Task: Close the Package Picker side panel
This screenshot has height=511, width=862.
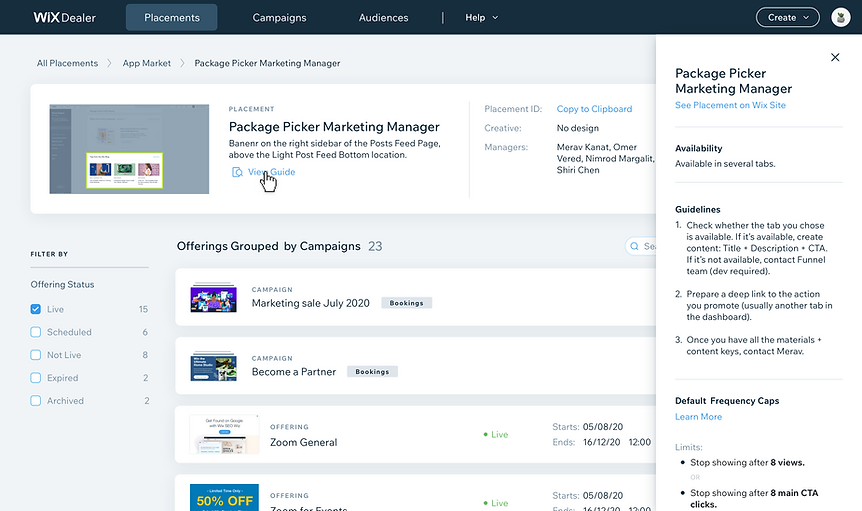Action: [x=835, y=57]
